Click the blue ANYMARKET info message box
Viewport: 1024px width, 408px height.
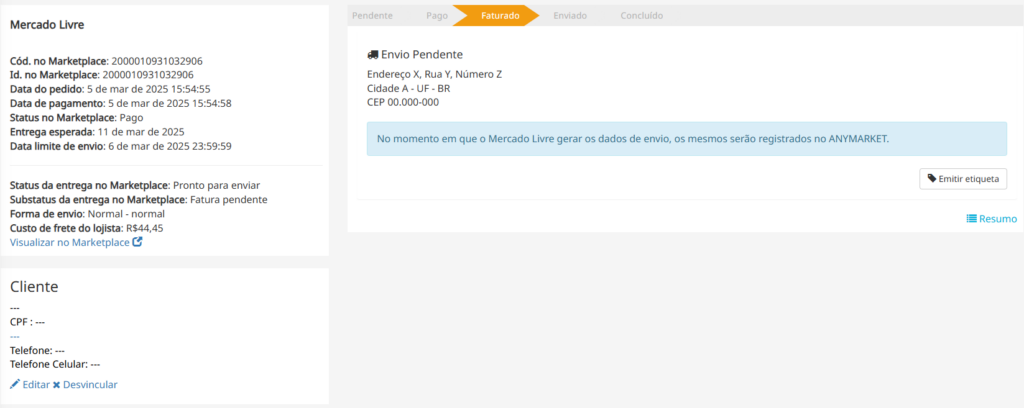pyautogui.click(x=687, y=138)
